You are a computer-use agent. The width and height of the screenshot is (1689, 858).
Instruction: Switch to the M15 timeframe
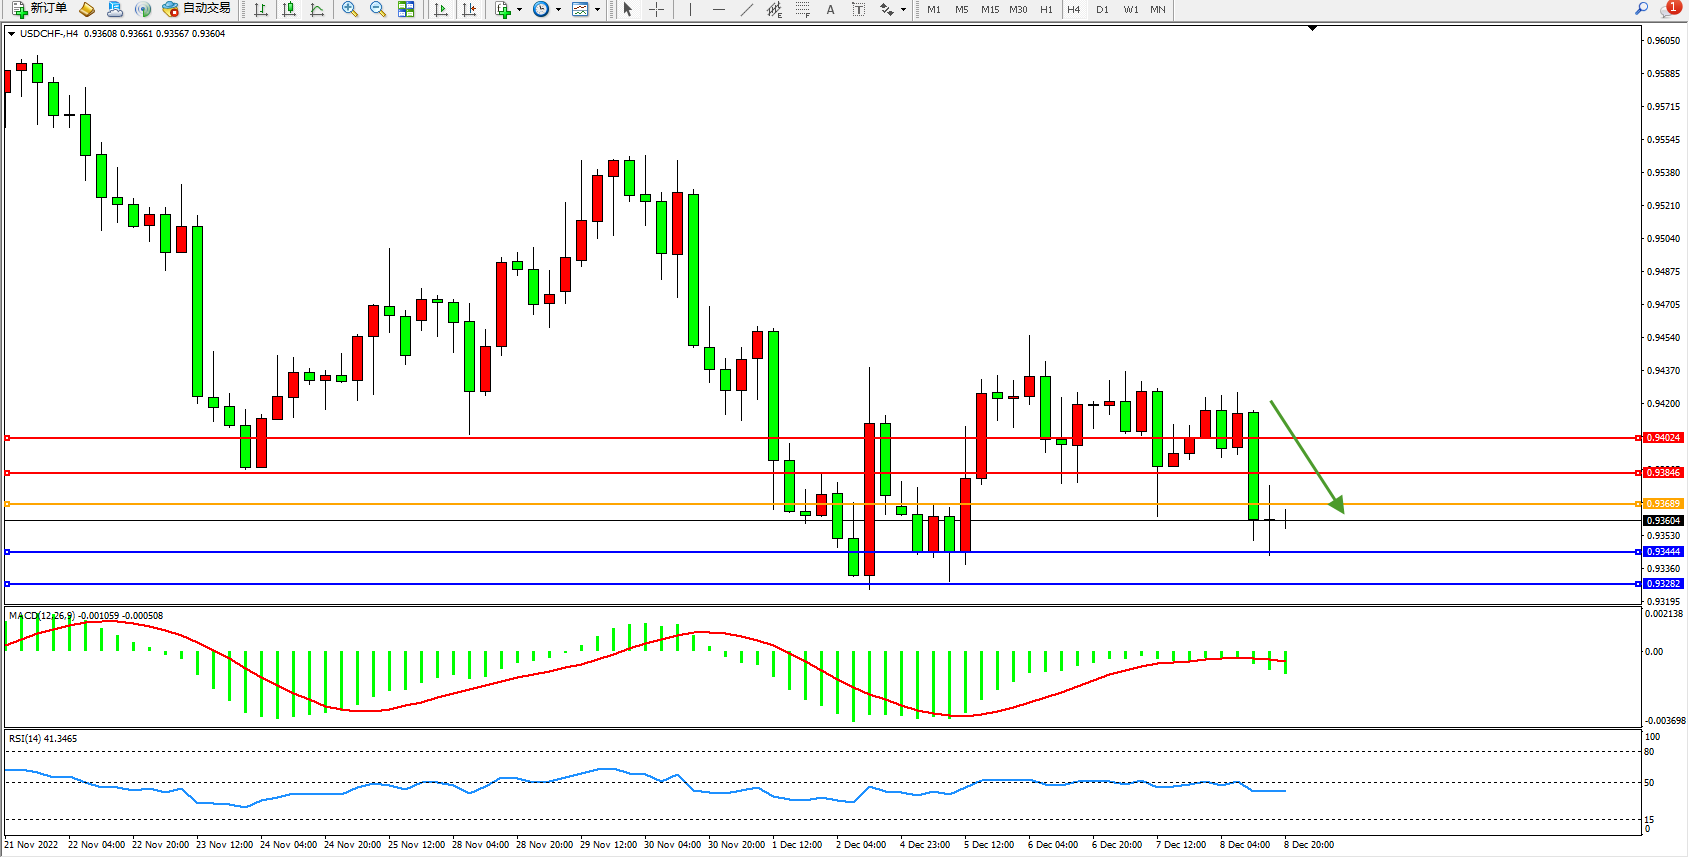pyautogui.click(x=989, y=9)
